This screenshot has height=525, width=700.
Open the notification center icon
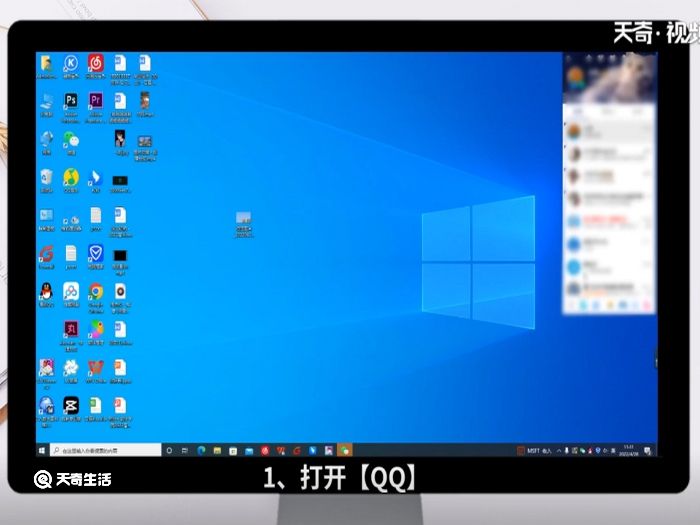(647, 451)
